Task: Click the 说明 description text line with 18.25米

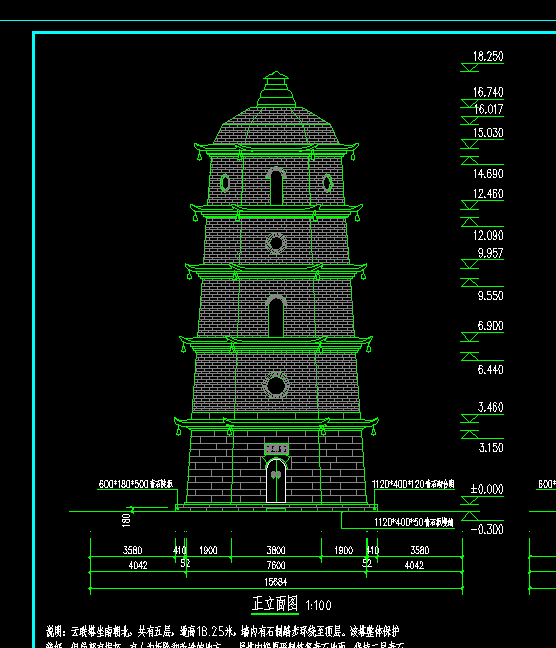Action: (x=222, y=631)
